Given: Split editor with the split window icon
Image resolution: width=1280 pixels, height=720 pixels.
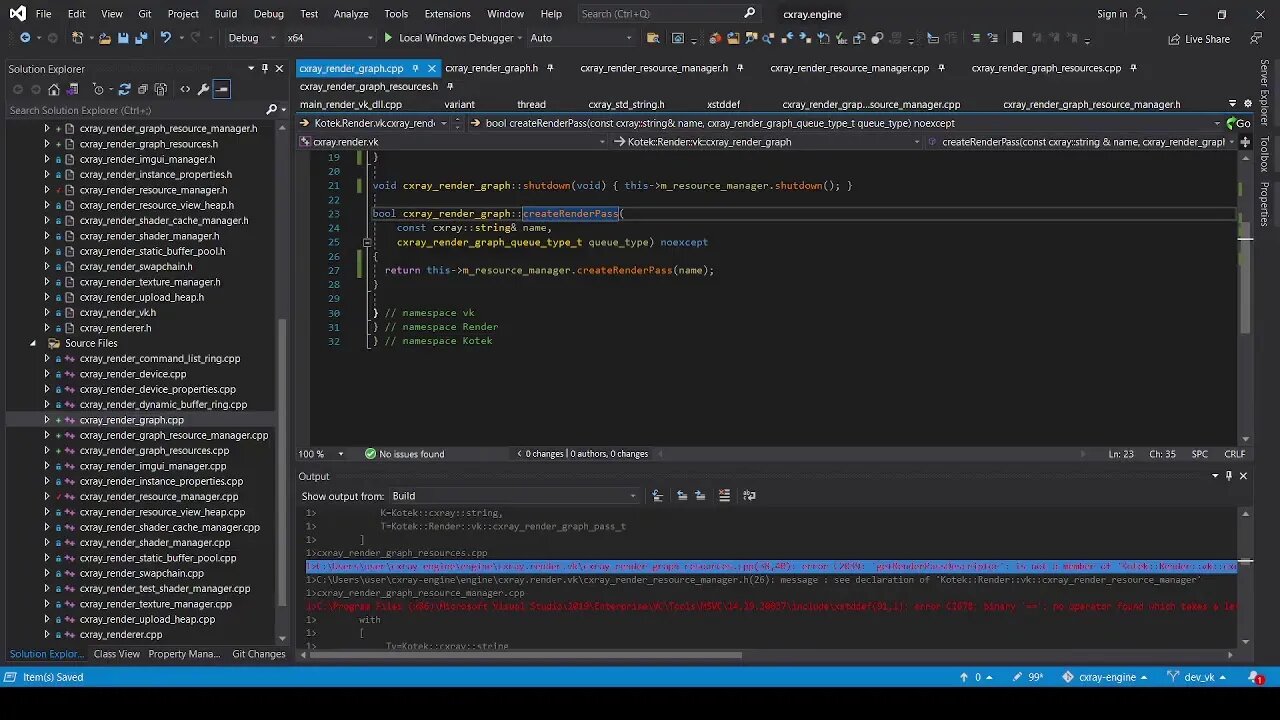Looking at the screenshot, I should click(x=1246, y=142).
